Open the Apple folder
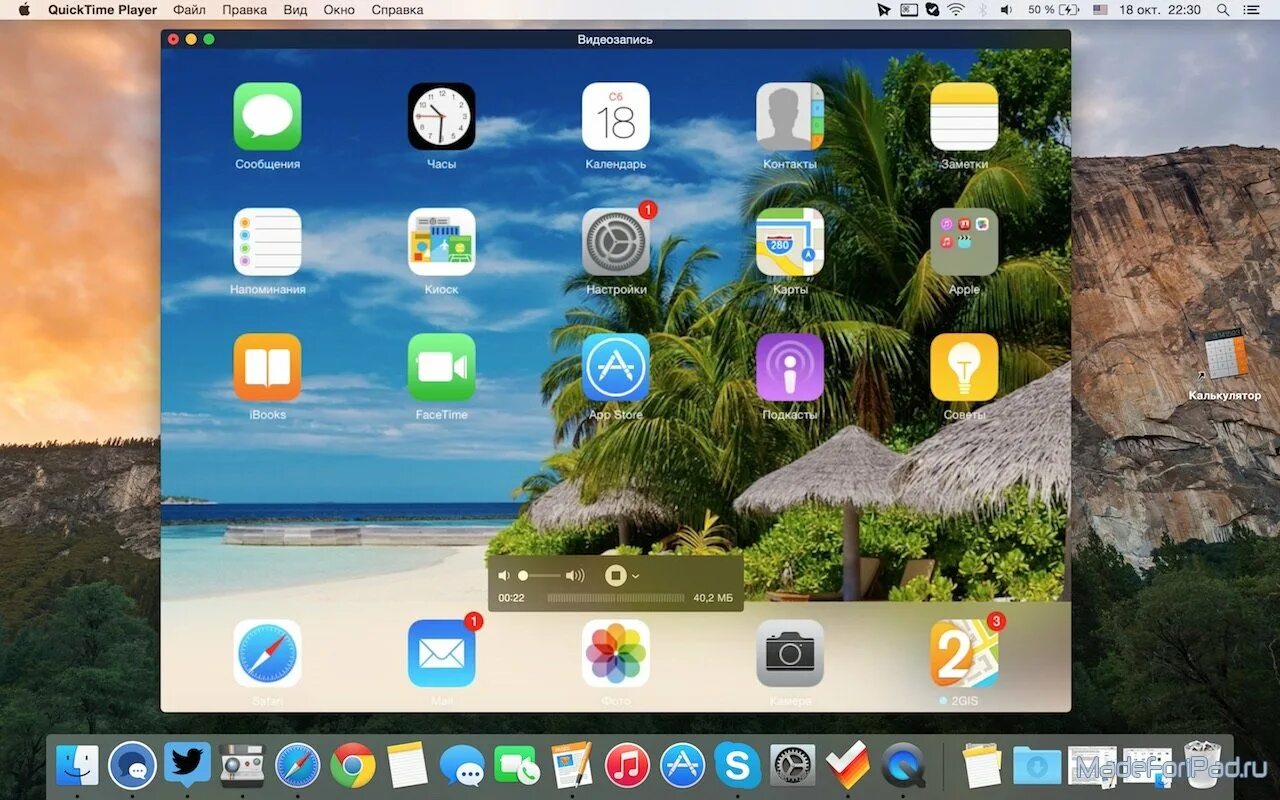The image size is (1280, 800). pyautogui.click(x=964, y=241)
